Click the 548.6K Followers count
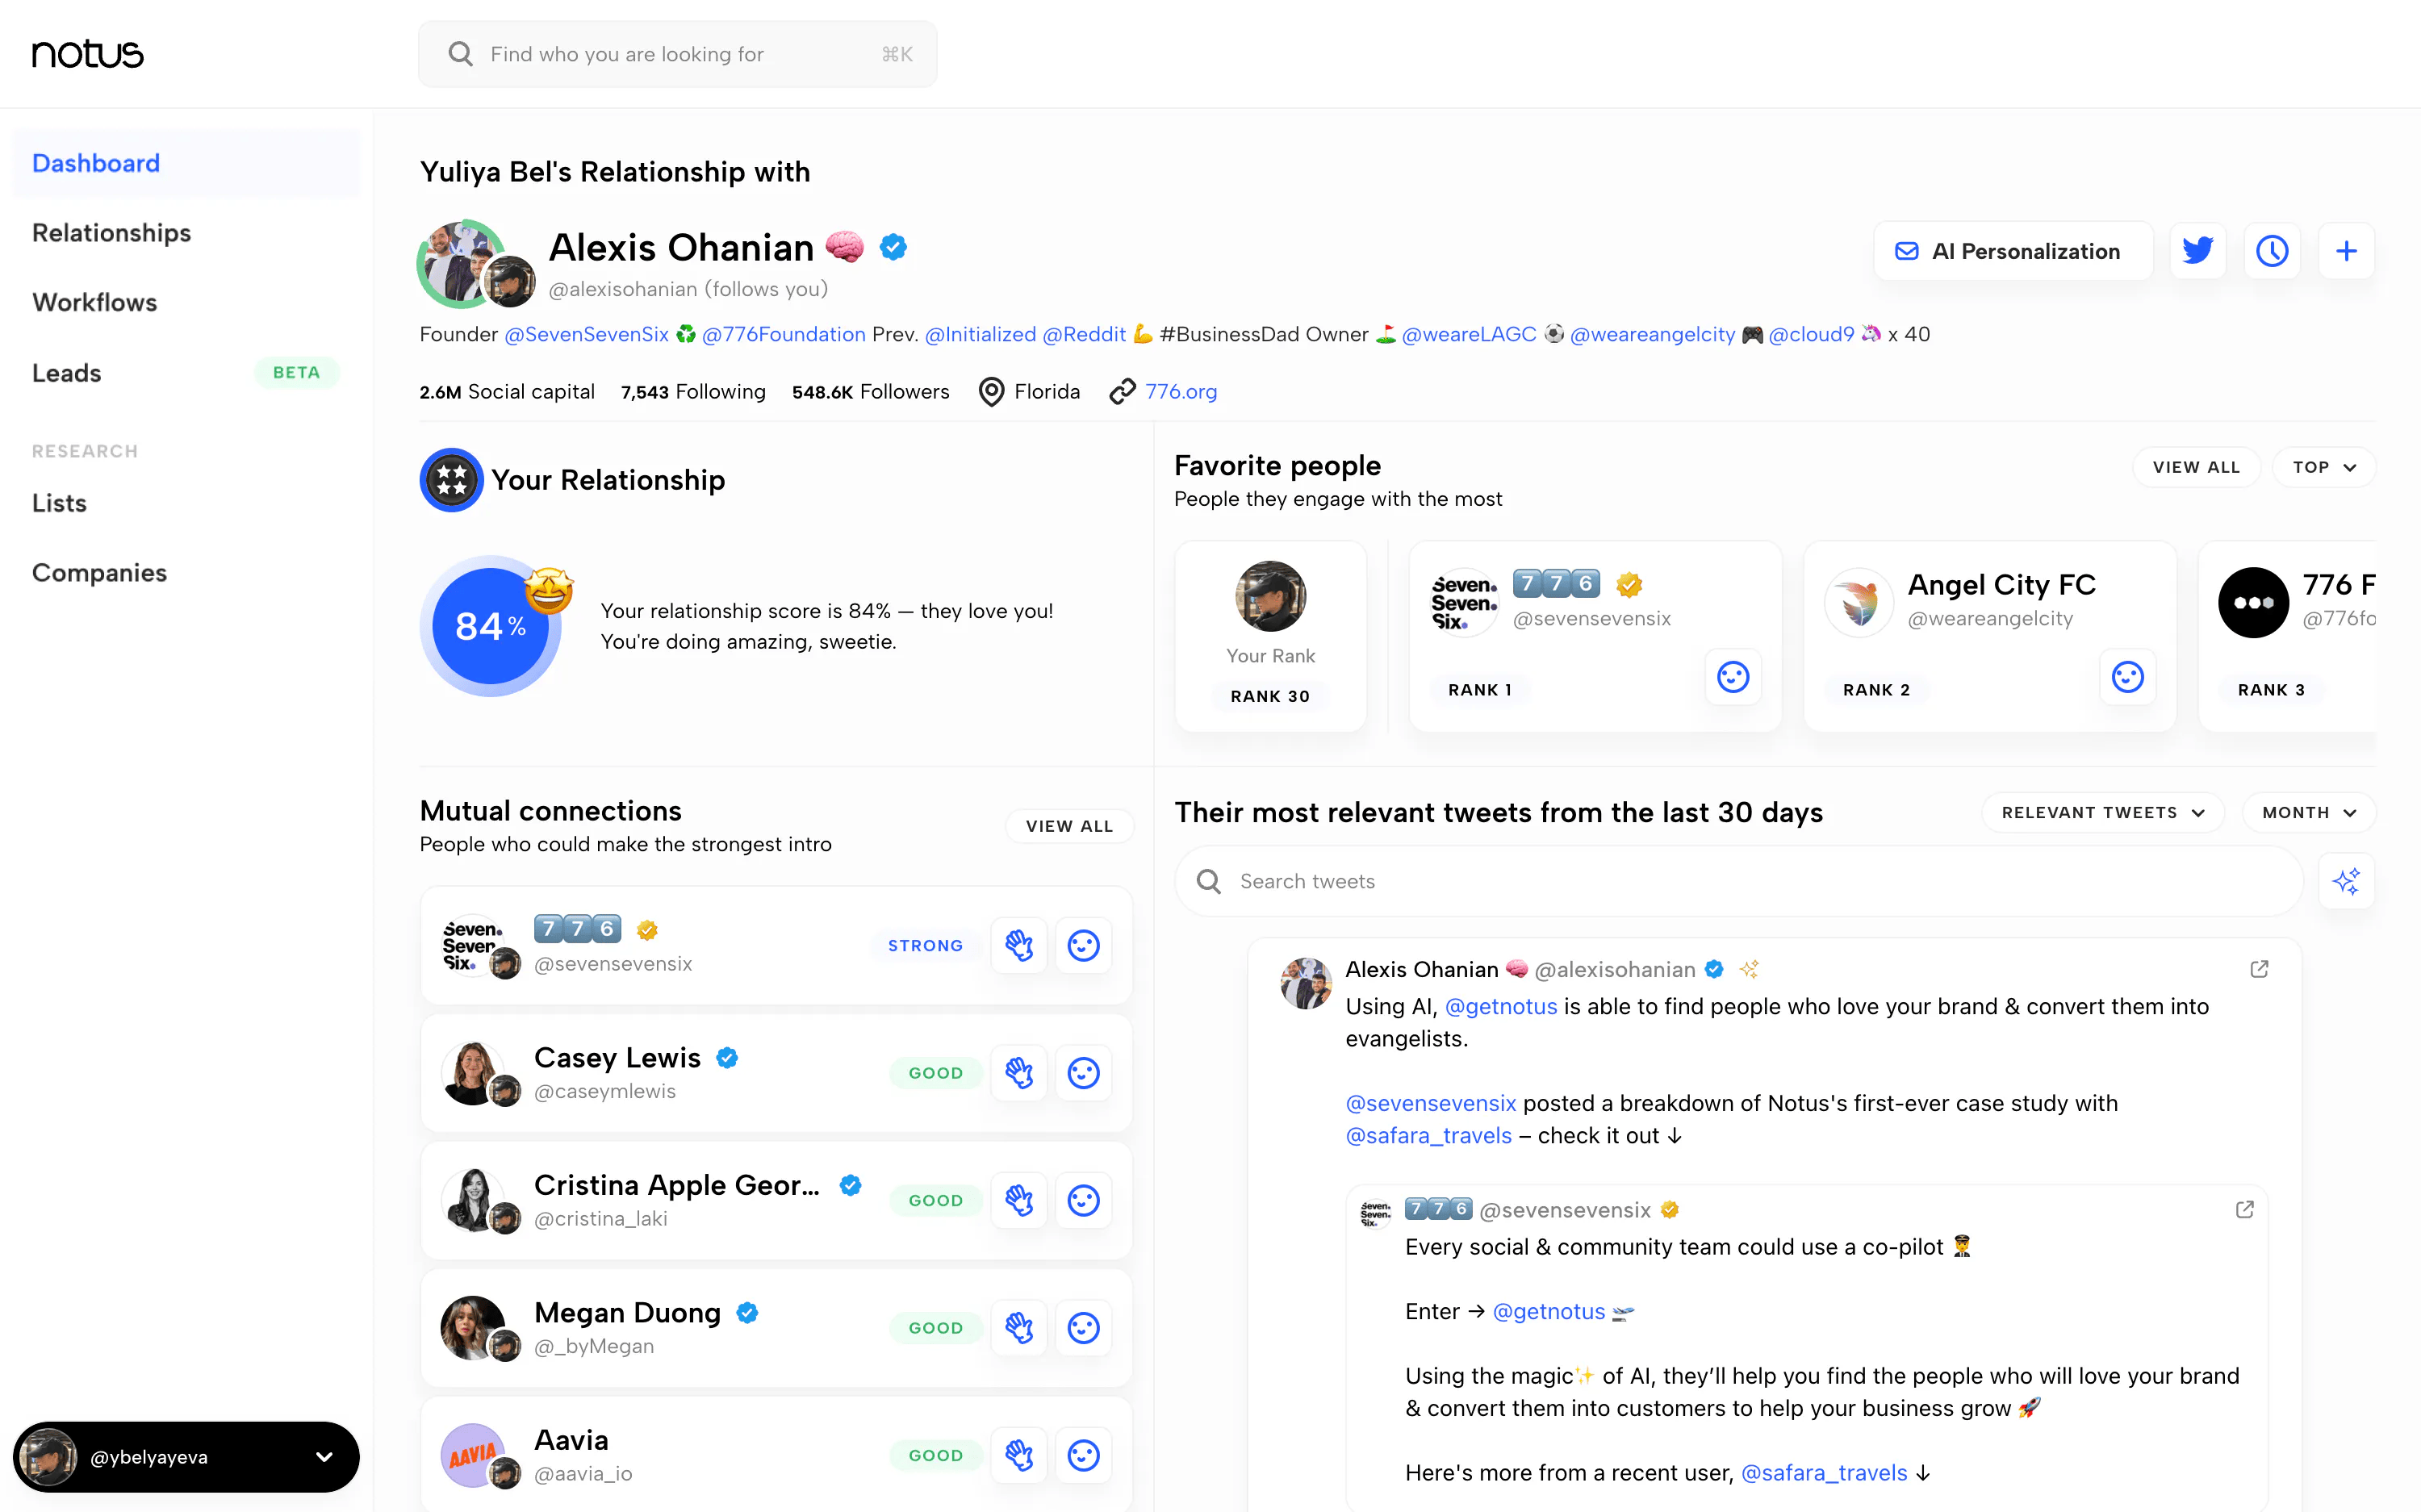2421x1512 pixels. (870, 391)
